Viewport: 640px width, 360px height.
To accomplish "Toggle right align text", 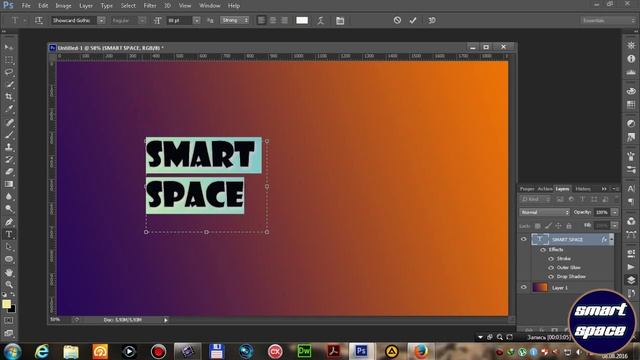I will pyautogui.click(x=284, y=20).
